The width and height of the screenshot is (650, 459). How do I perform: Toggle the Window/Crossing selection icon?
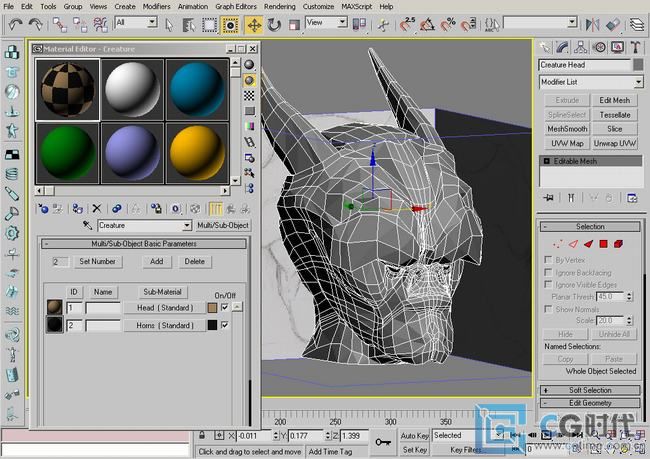tap(230, 25)
